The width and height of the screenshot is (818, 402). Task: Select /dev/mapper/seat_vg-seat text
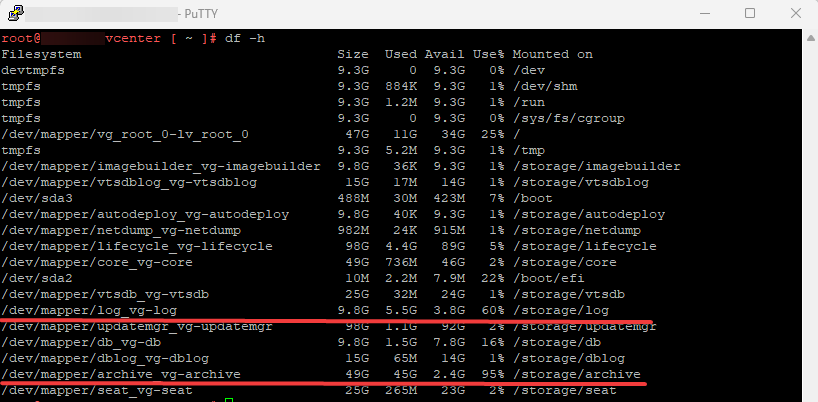pos(97,391)
